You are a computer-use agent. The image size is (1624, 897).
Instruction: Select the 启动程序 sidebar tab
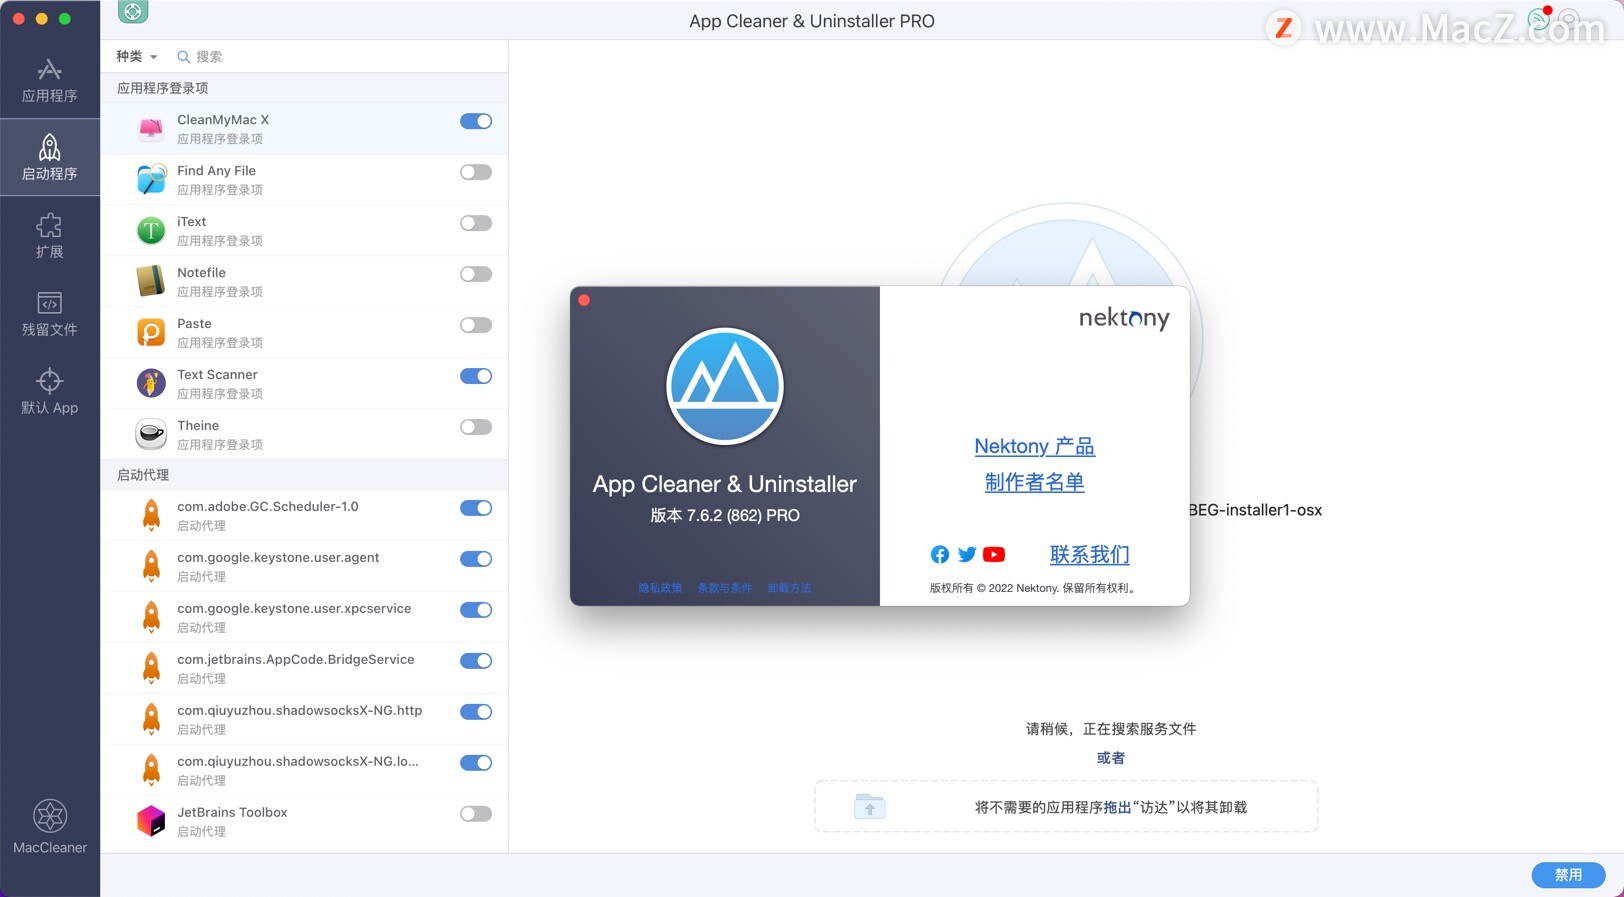tap(50, 158)
